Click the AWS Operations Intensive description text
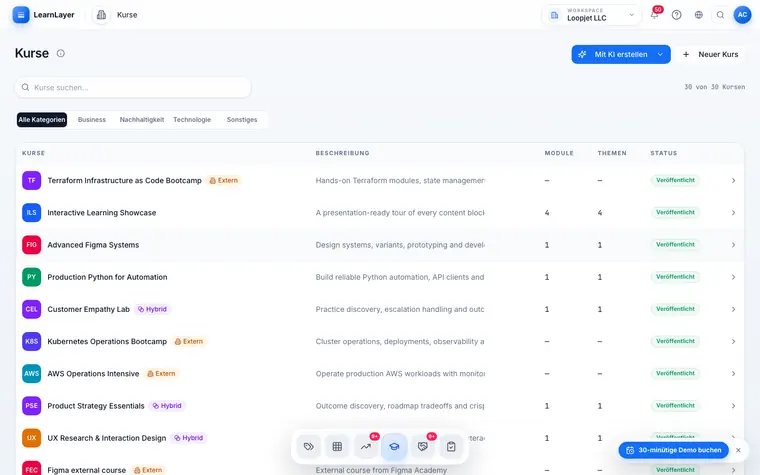The image size is (760, 475). pyautogui.click(x=400, y=374)
